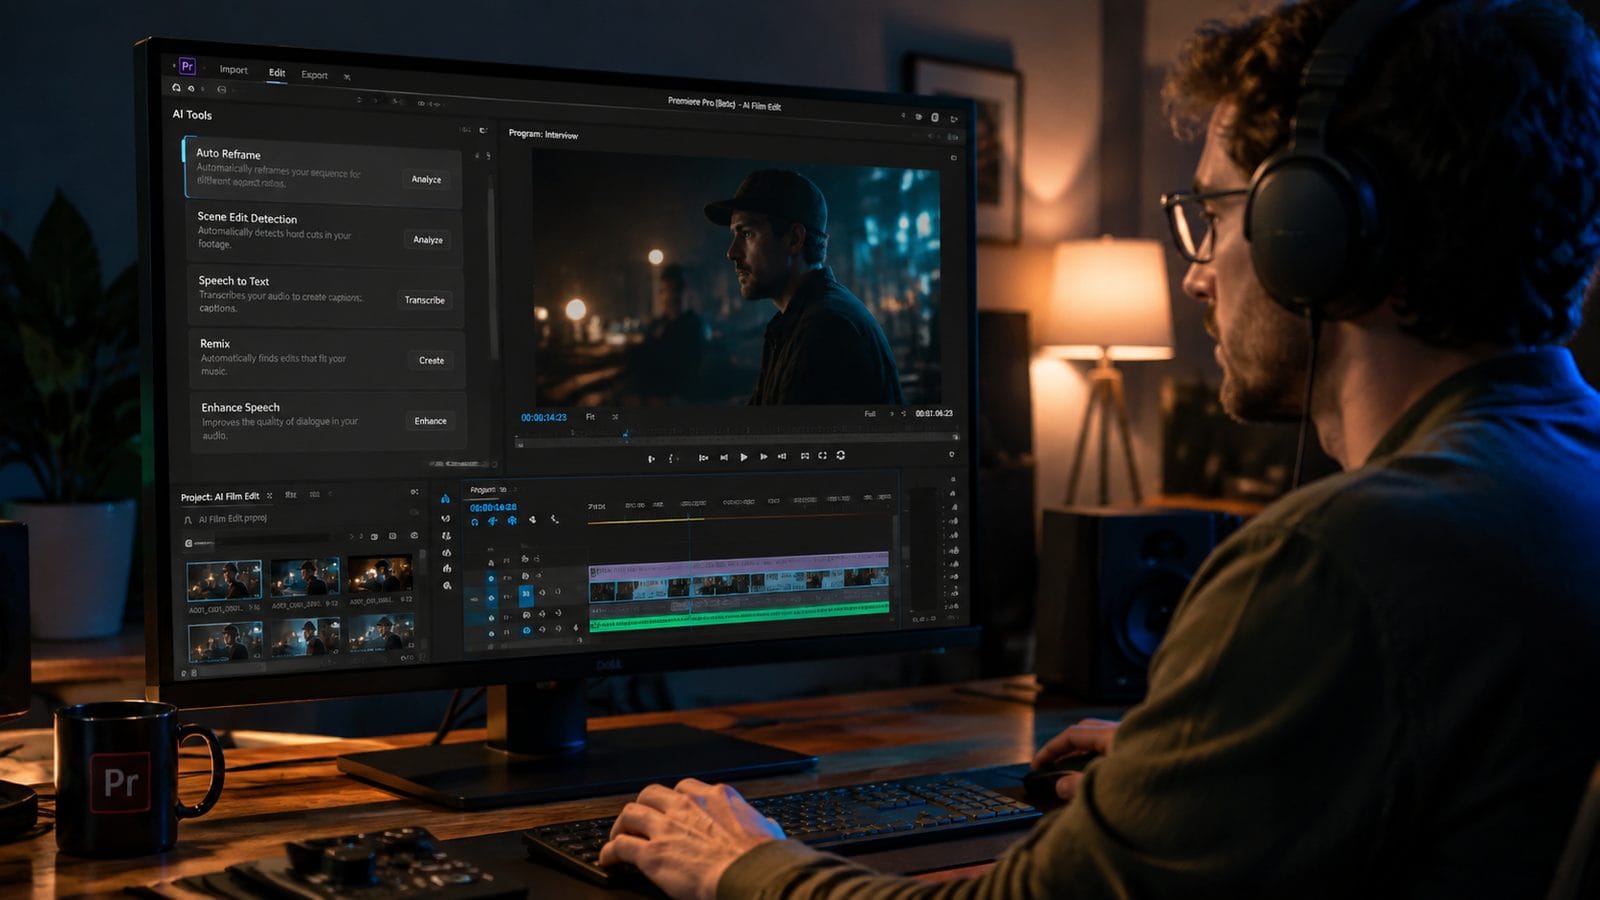Click the Go to In point icon
Image resolution: width=1600 pixels, height=900 pixels.
pos(703,457)
